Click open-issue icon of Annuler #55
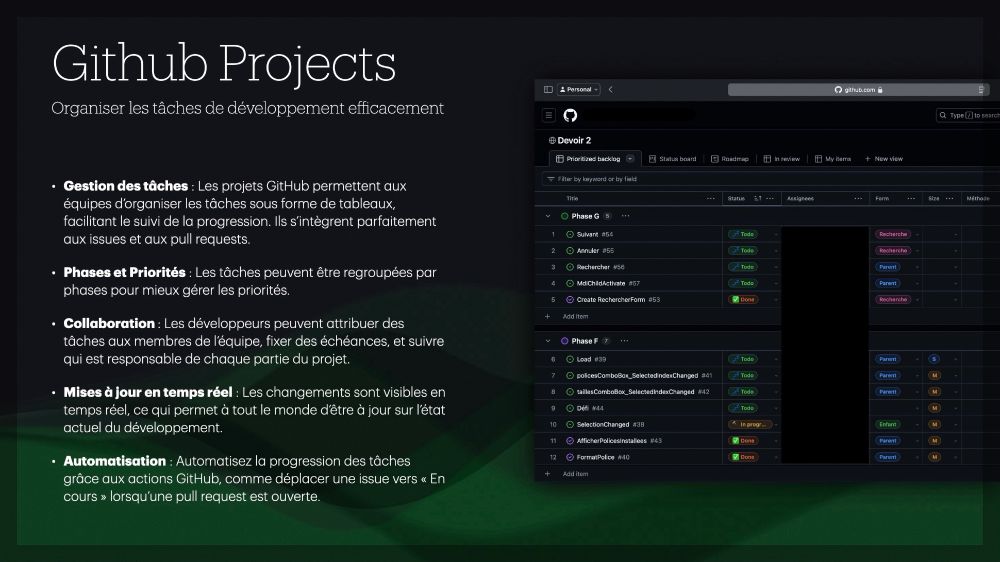 [570, 251]
